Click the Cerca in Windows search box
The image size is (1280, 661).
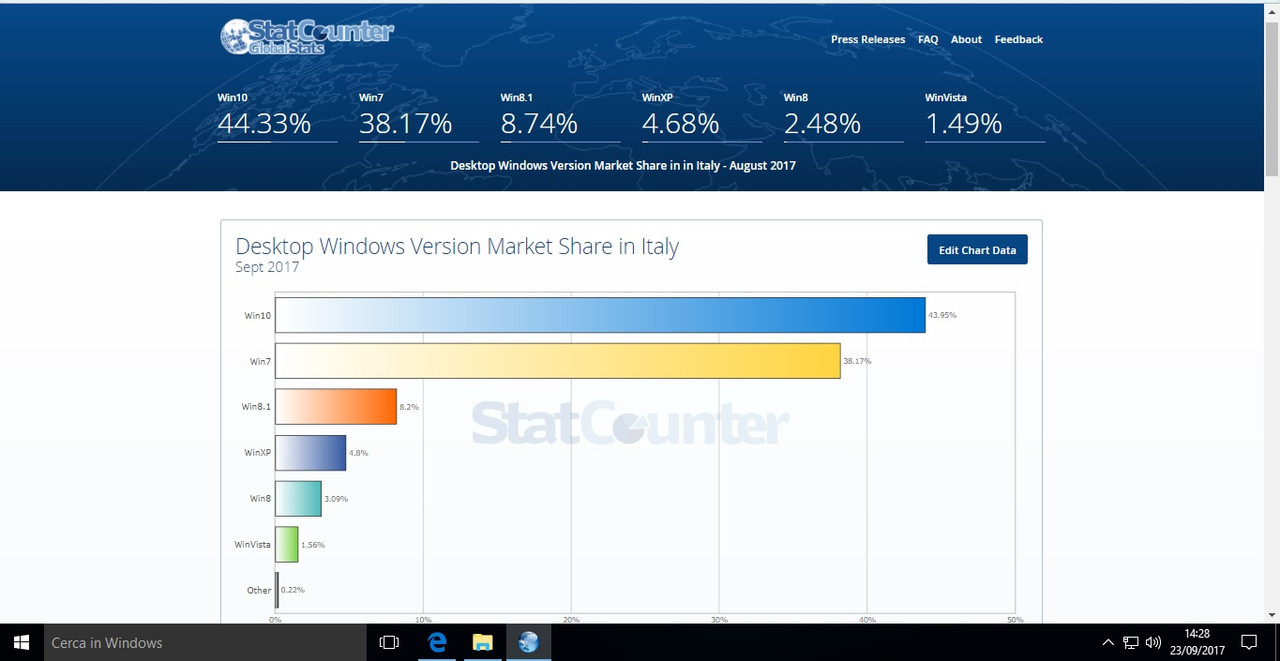(x=204, y=642)
